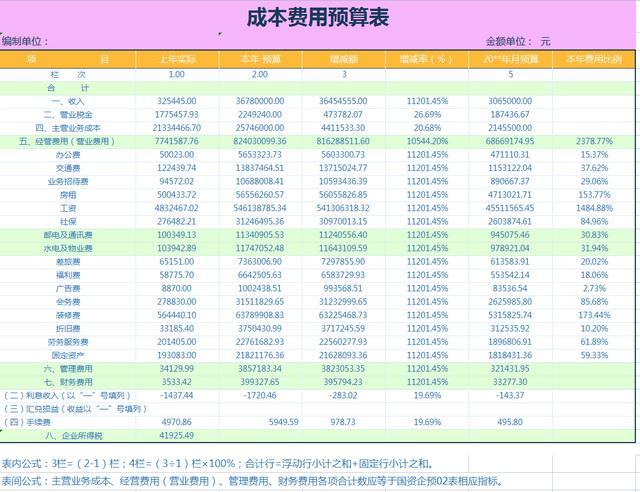Select the (四)手续费 row label

pos(27,423)
